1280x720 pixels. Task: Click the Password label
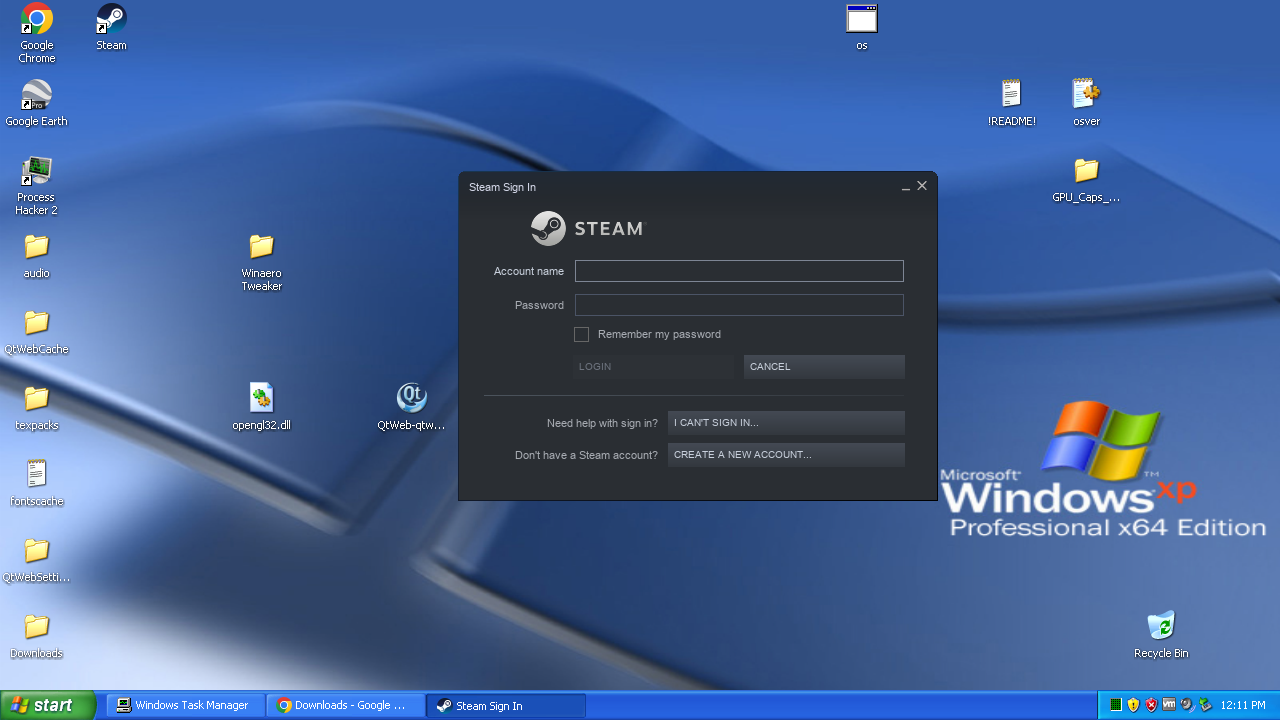point(539,305)
